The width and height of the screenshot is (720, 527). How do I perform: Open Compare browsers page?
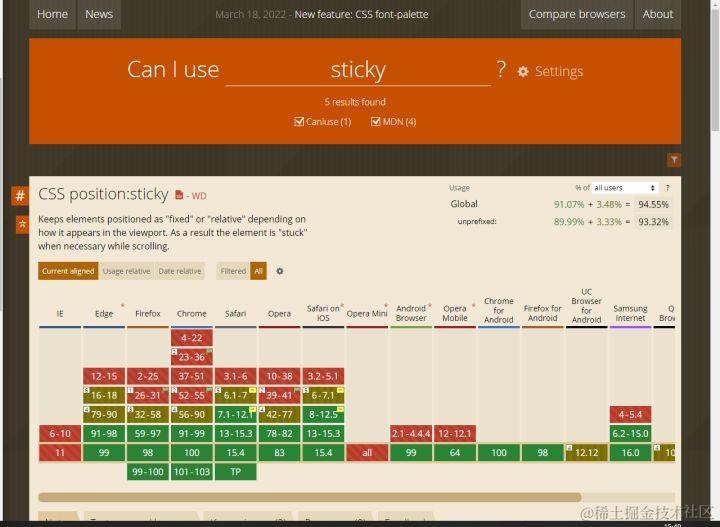(577, 14)
